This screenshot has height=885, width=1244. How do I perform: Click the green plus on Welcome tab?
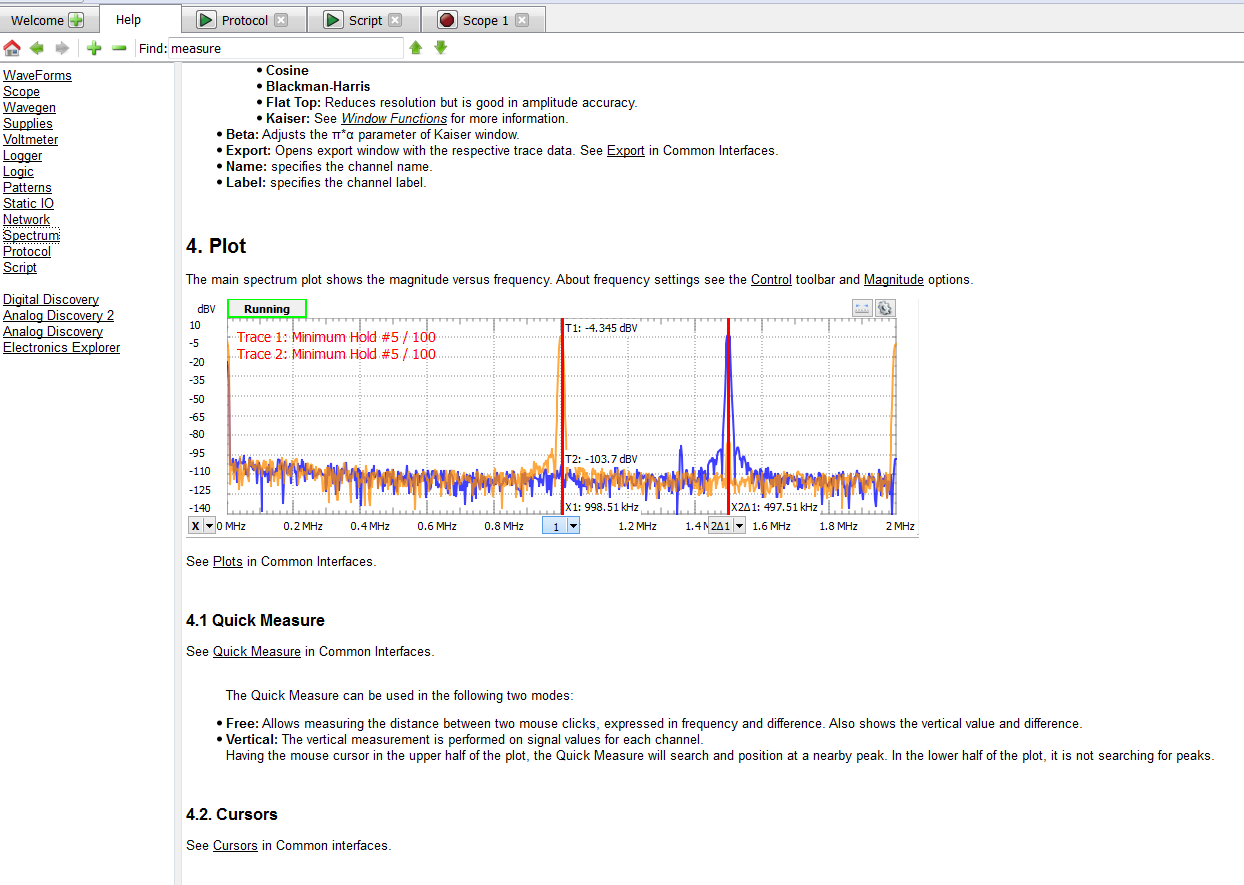pyautogui.click(x=76, y=20)
